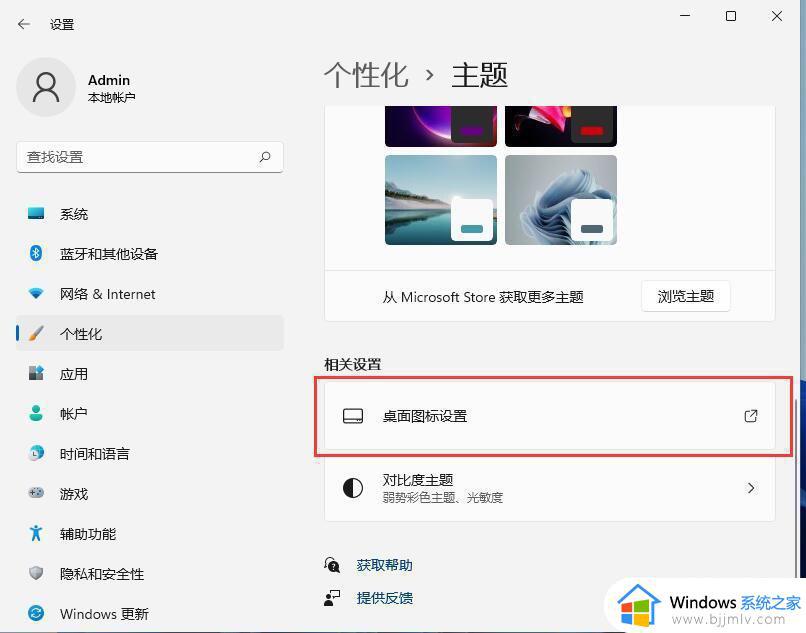The width and height of the screenshot is (806, 633).
Task: Click the Windows 更新 sync icon
Action: coord(36,613)
